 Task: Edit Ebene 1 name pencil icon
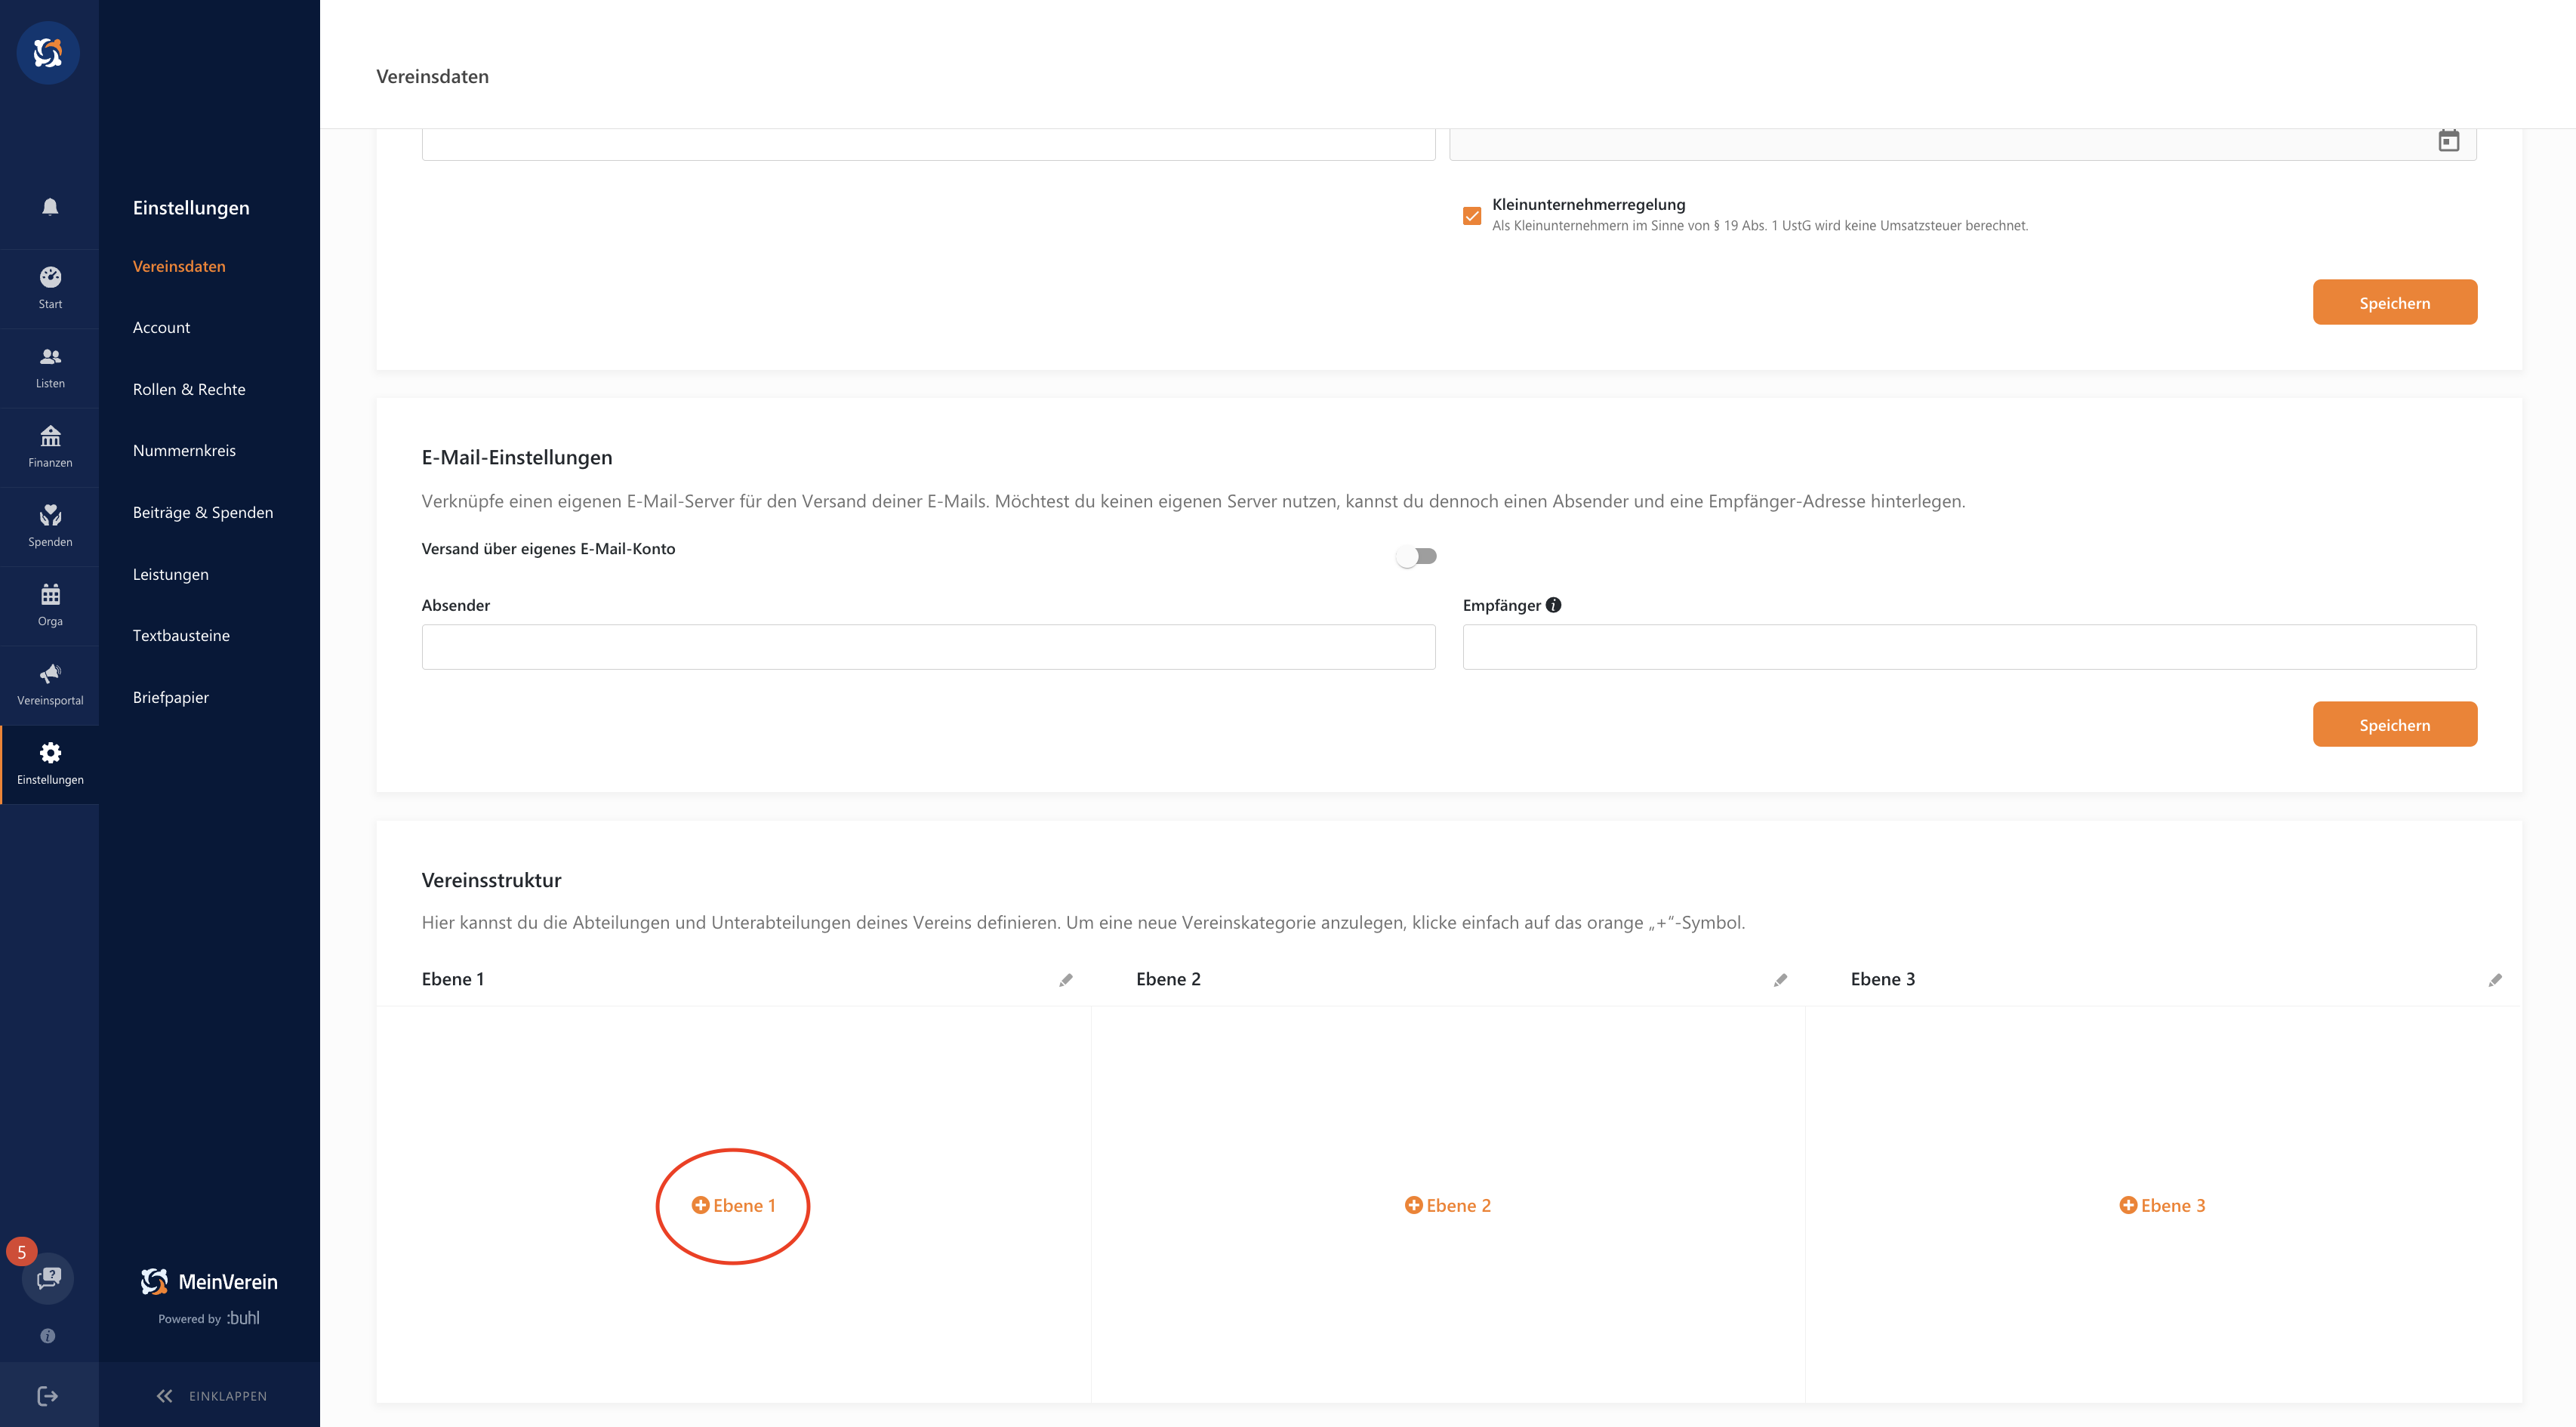[x=1066, y=980]
